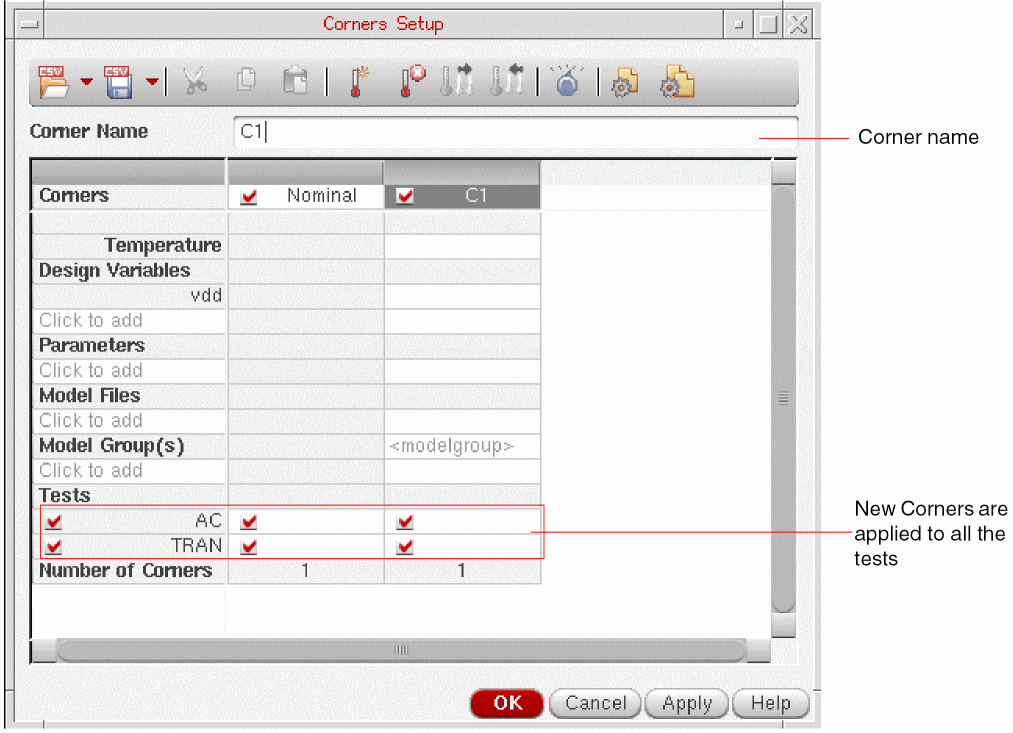Maximize the Corners Setup window
1013x733 pixels.
pyautogui.click(x=768, y=25)
